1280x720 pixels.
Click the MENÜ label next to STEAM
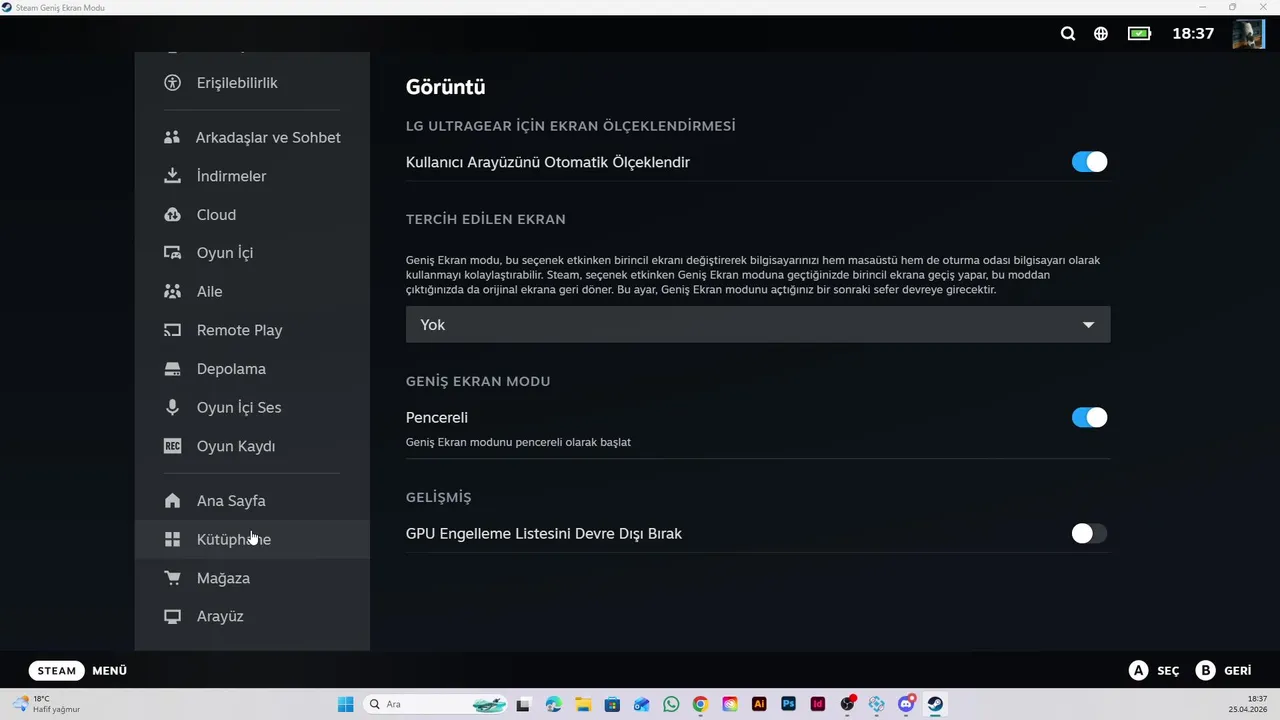(110, 671)
